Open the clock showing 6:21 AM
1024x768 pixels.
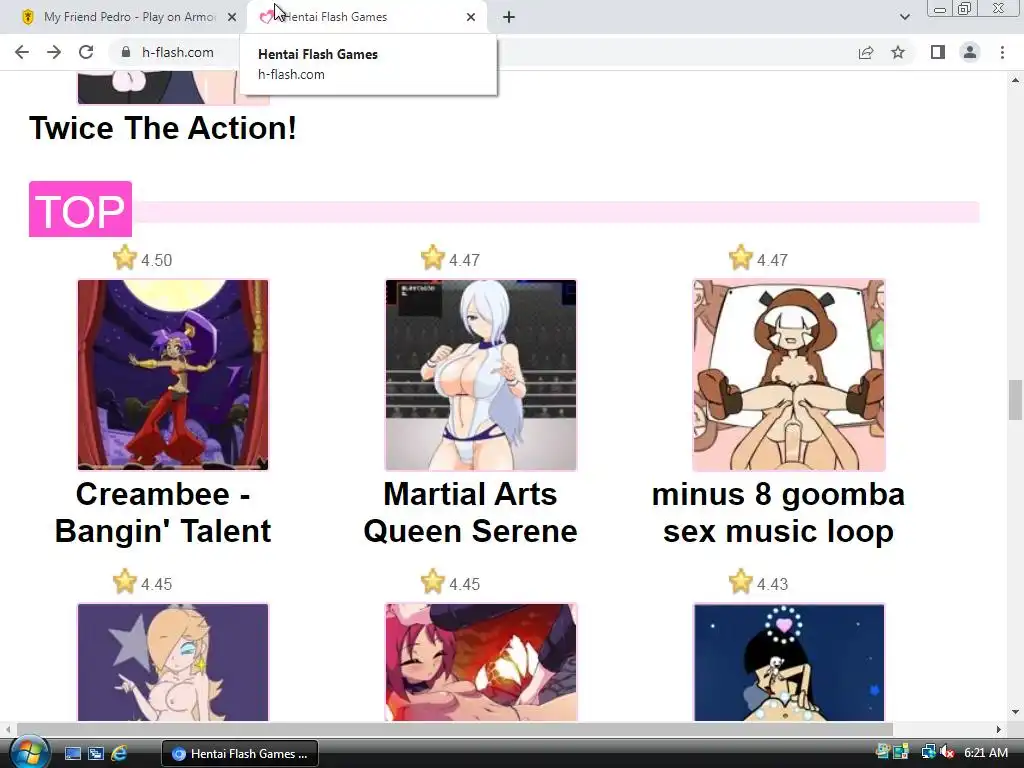pos(986,753)
